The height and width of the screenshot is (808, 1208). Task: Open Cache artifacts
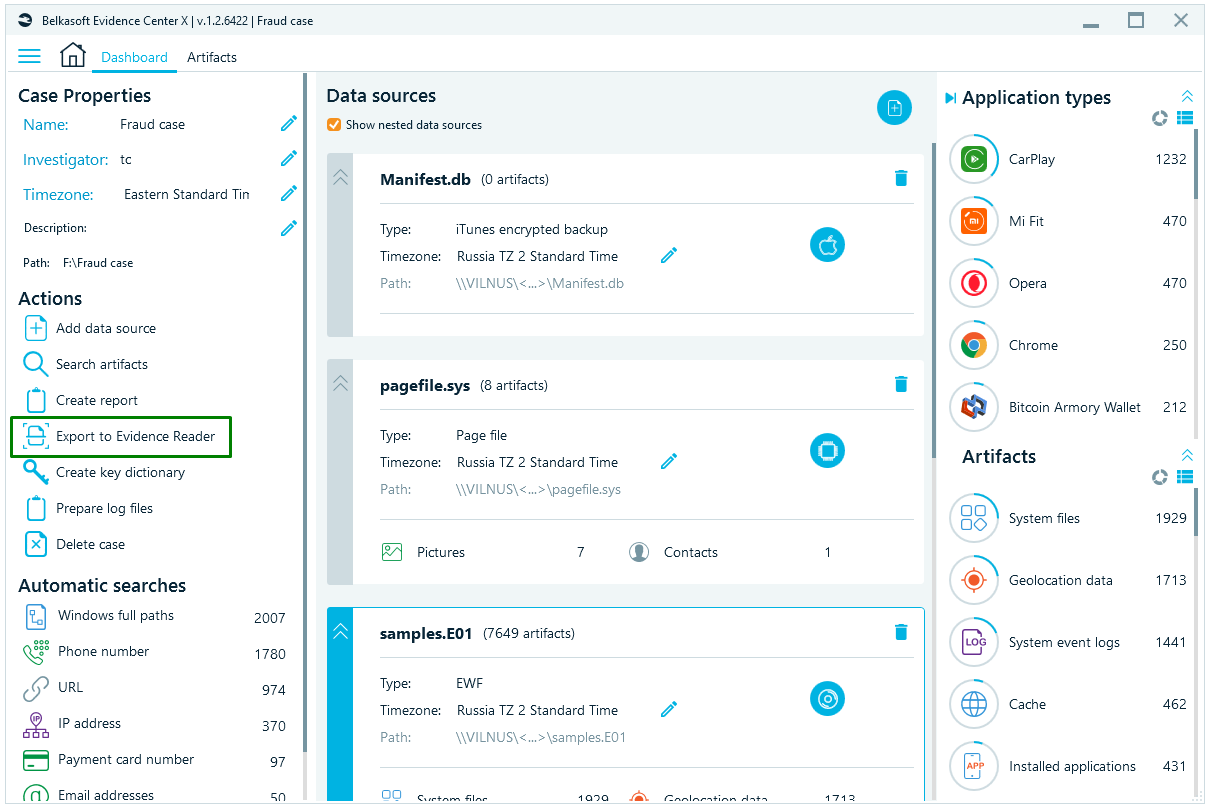pos(1068,704)
